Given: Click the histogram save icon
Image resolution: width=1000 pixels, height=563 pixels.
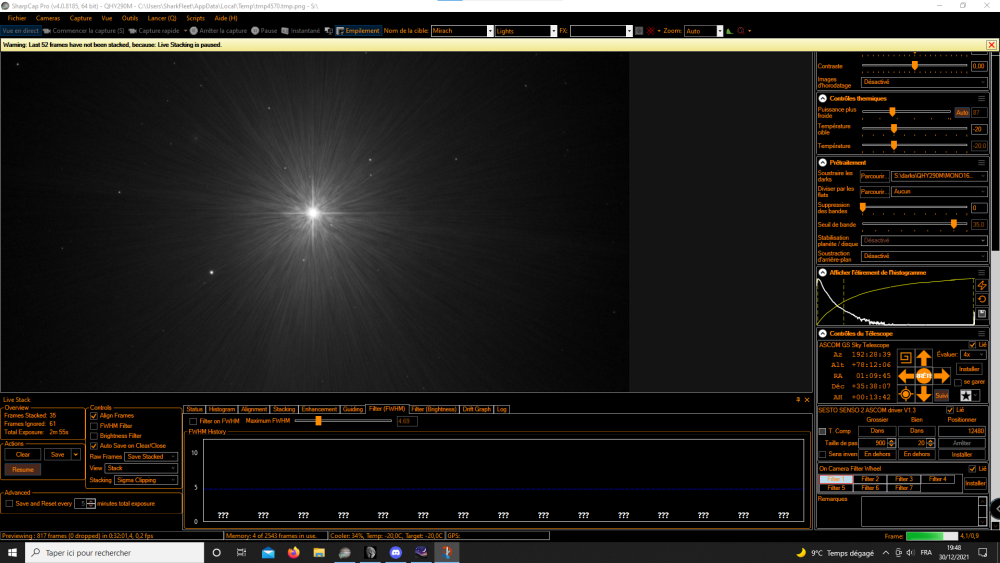Looking at the screenshot, I should [x=982, y=314].
